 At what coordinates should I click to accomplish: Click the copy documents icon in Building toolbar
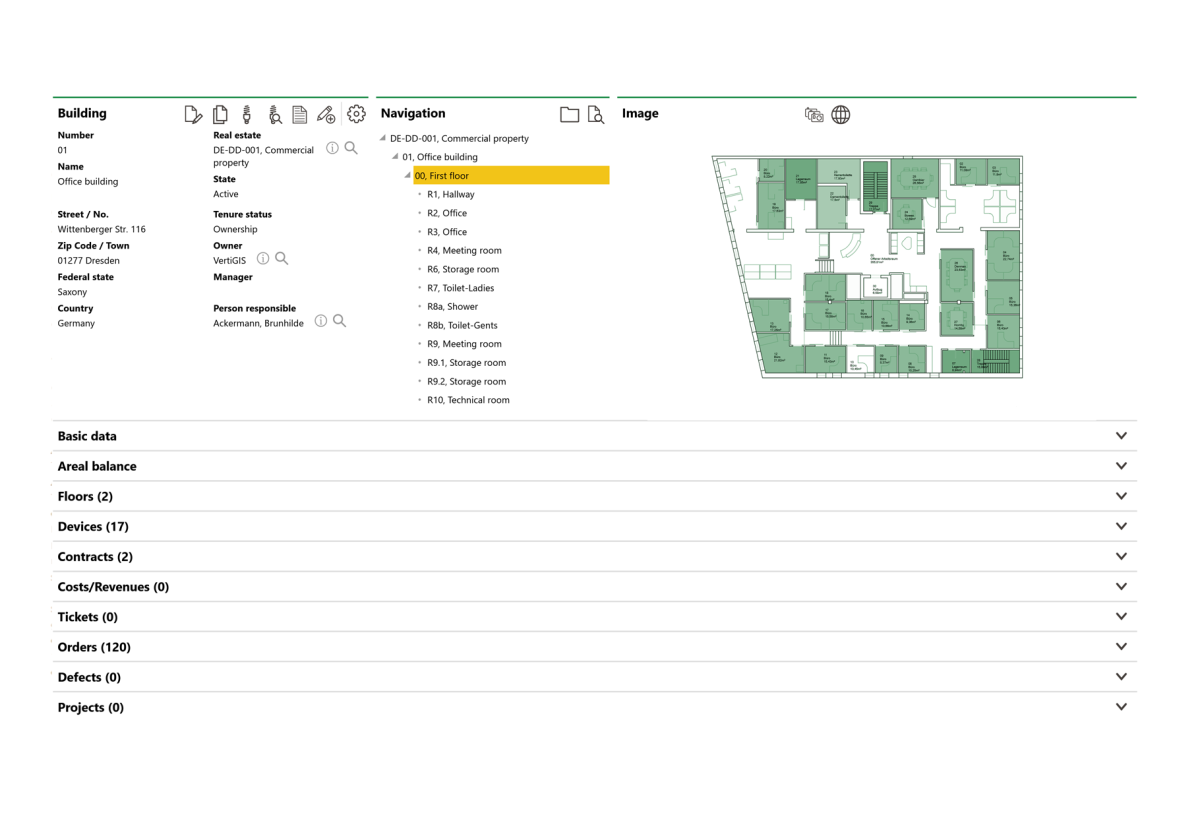point(220,114)
